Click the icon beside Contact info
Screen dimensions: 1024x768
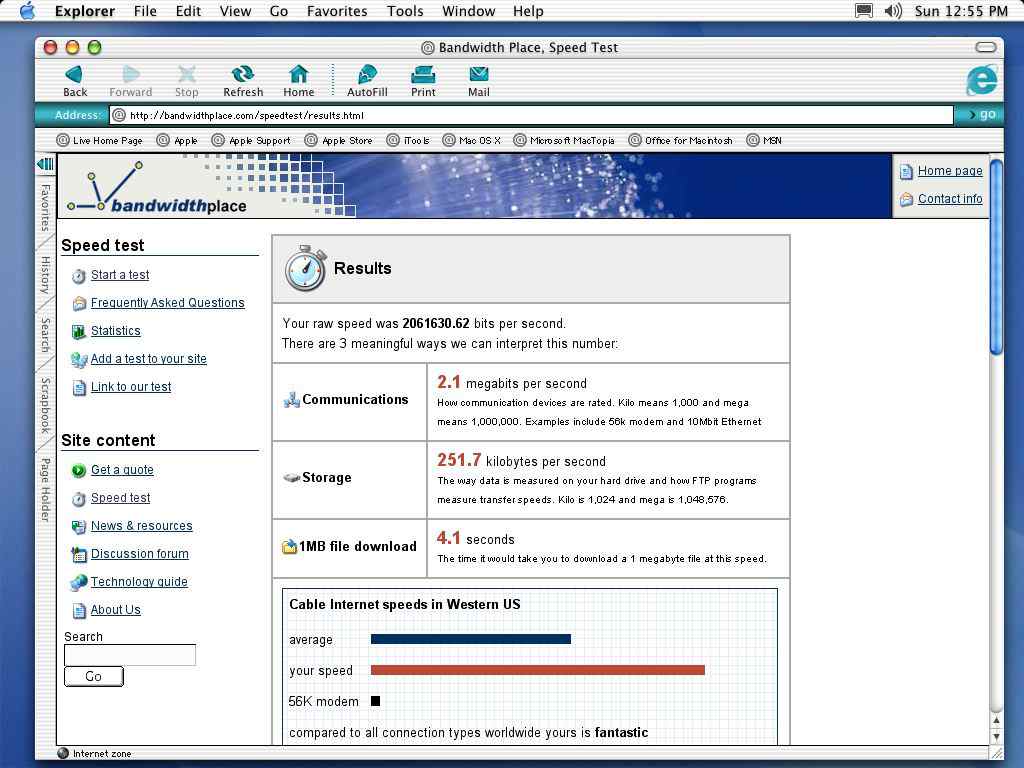[x=906, y=199]
